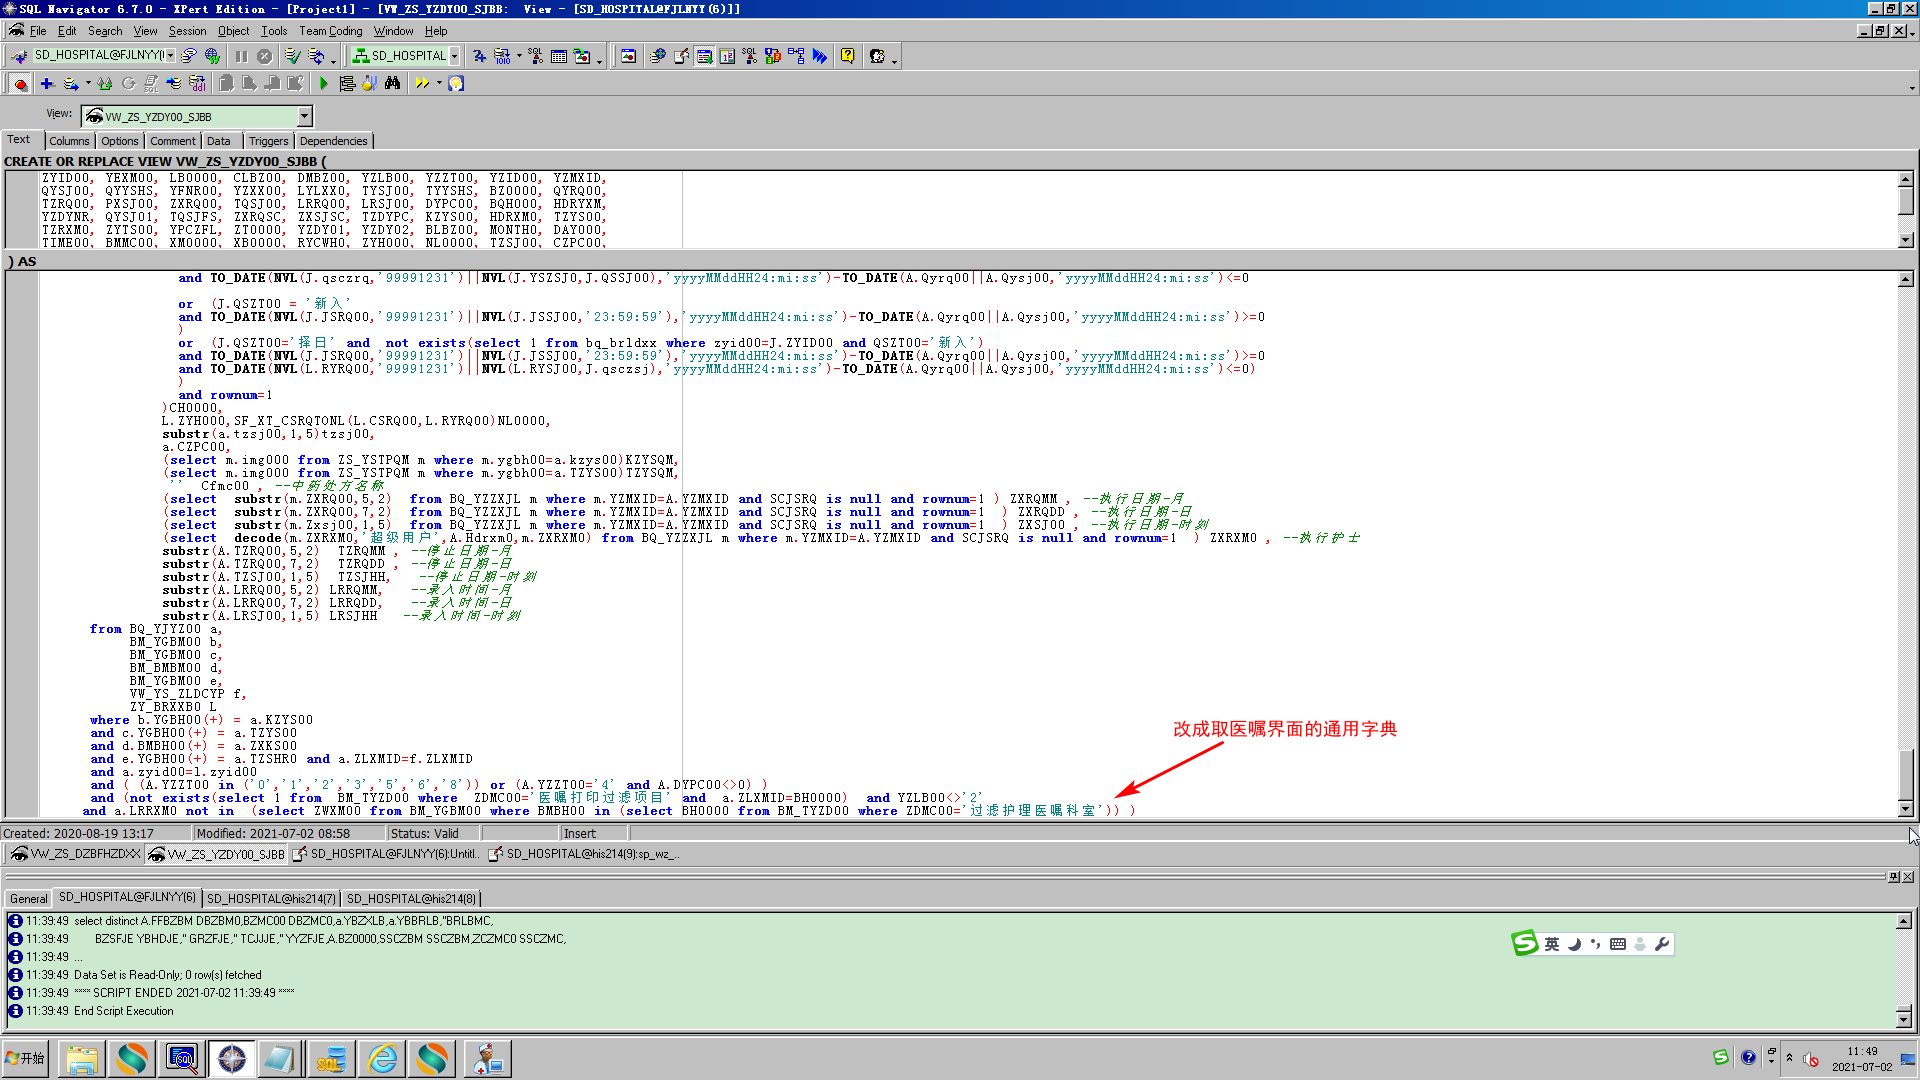
Task: Click the yellow question mark Help icon
Action: [x=847, y=56]
